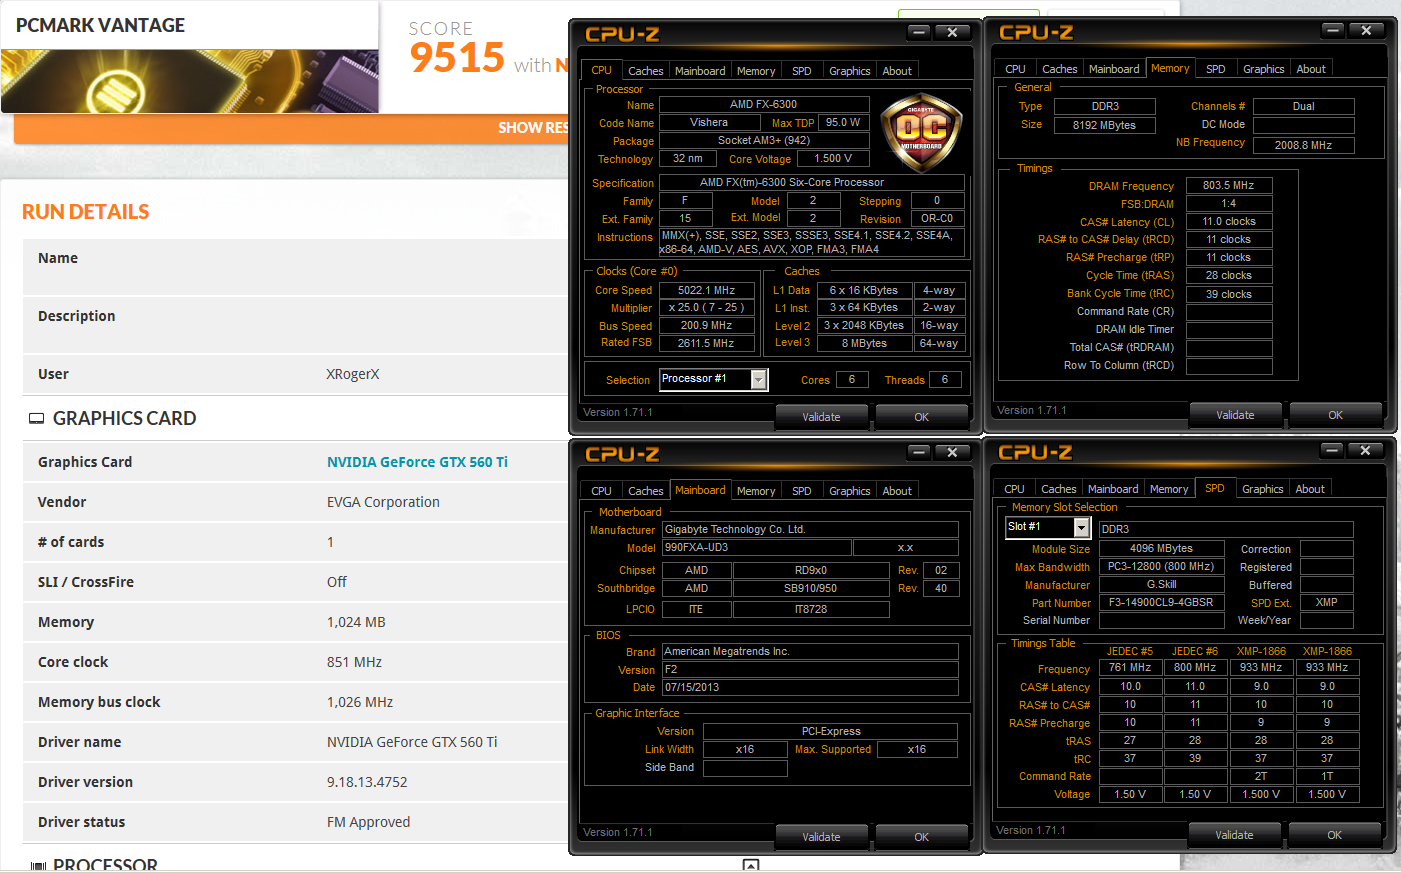Close the CPU-Z window showing the SPD tab
Image resolution: width=1401 pixels, height=873 pixels.
[1365, 450]
